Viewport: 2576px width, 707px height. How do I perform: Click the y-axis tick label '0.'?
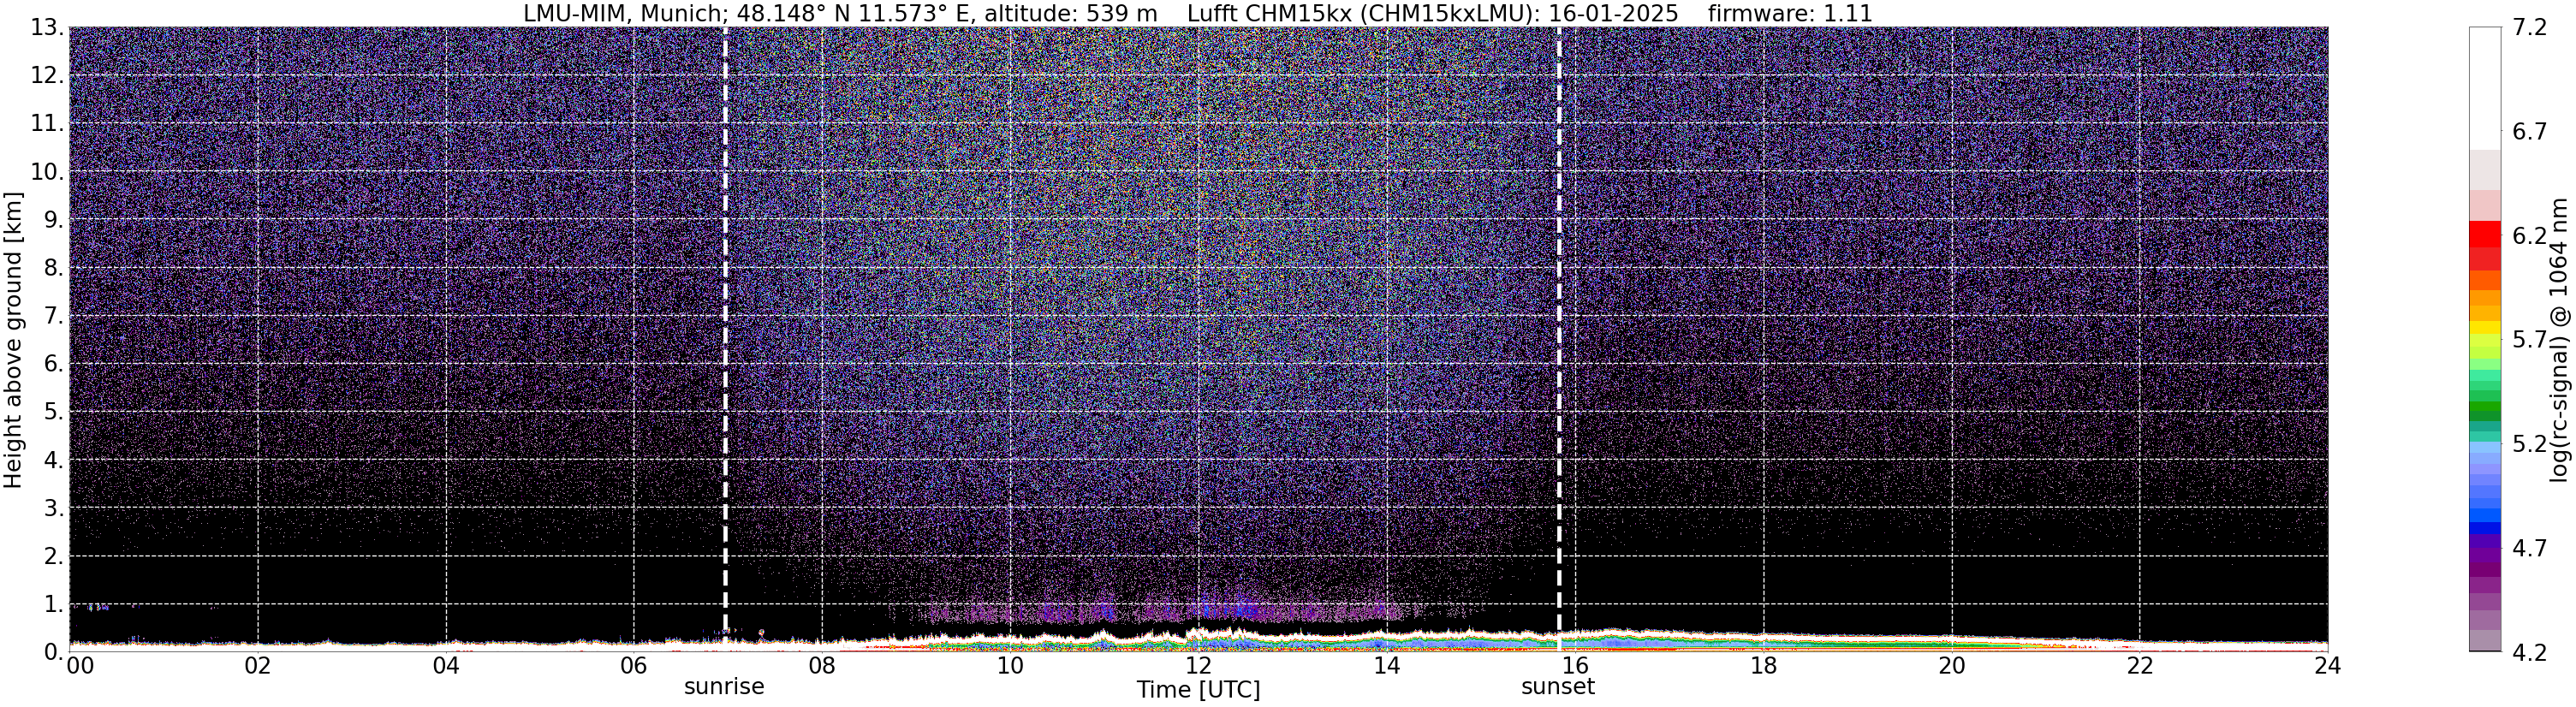[54, 652]
